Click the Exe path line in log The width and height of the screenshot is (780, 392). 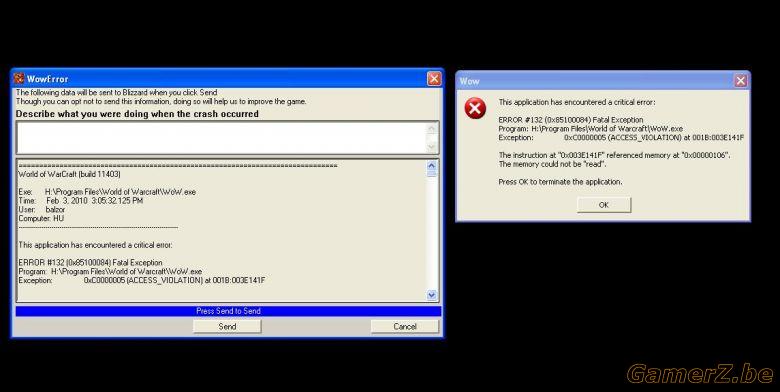coord(107,192)
